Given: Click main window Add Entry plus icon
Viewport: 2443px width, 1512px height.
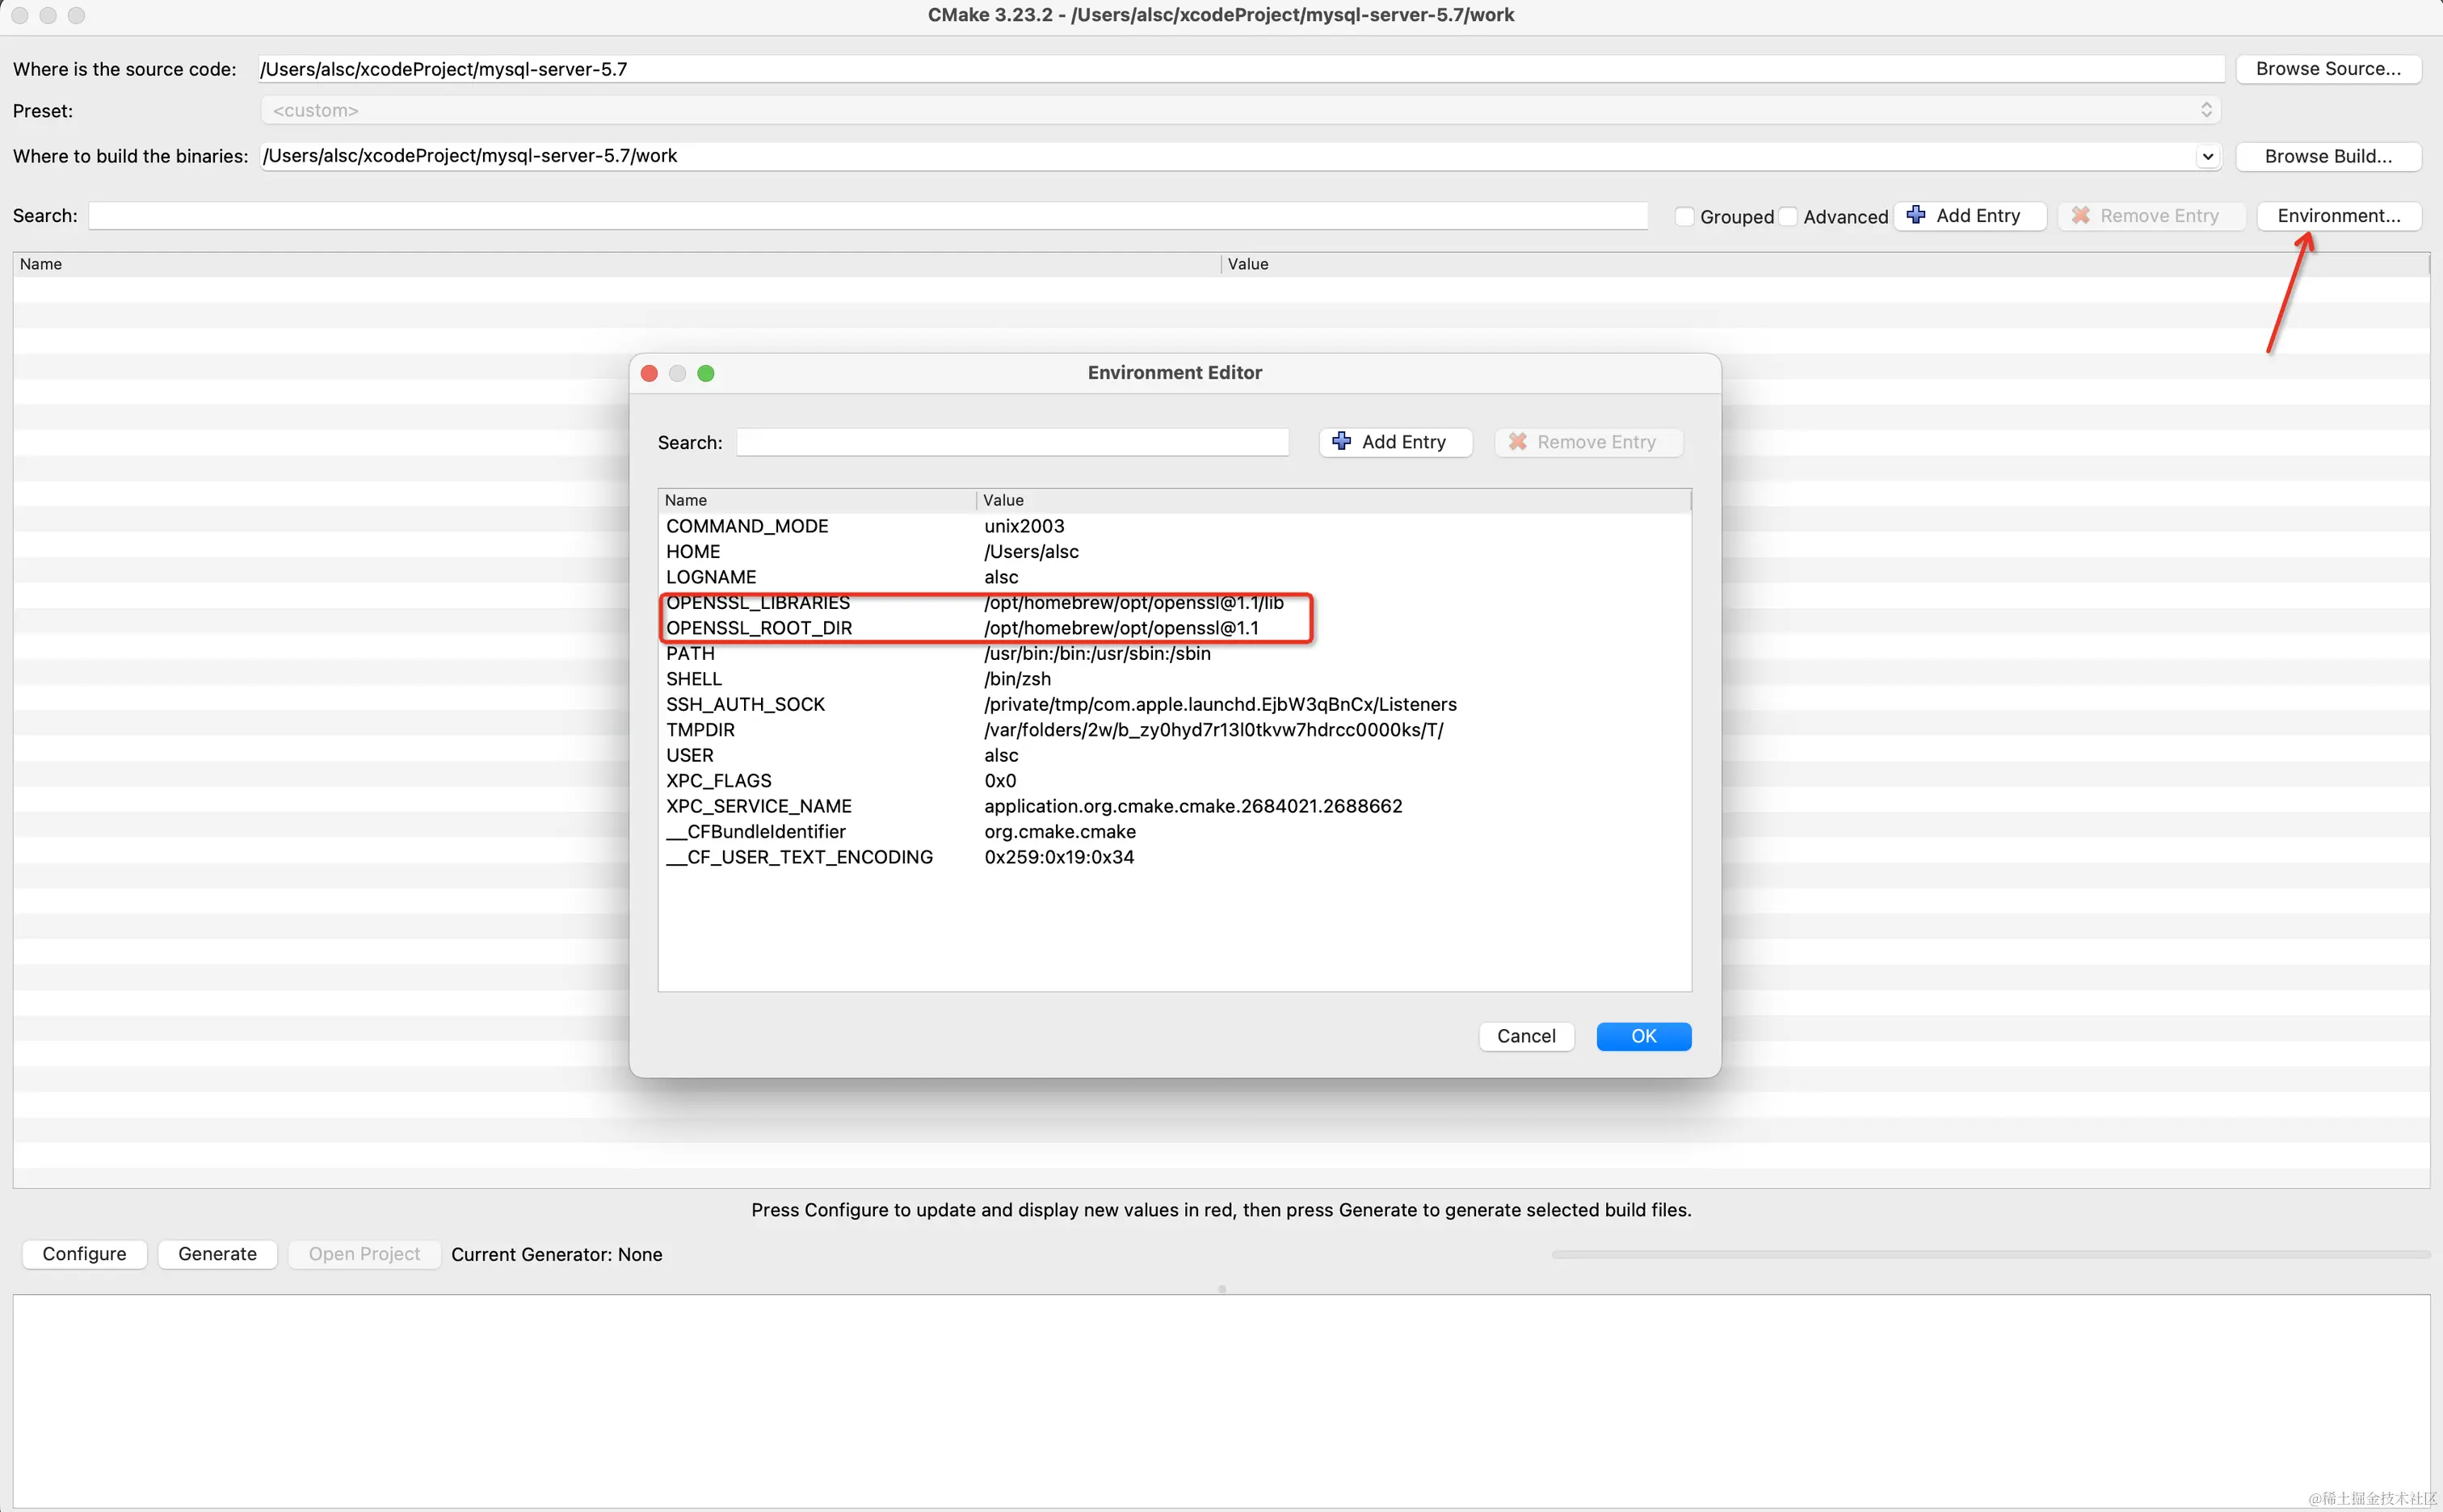Looking at the screenshot, I should click(x=1916, y=215).
